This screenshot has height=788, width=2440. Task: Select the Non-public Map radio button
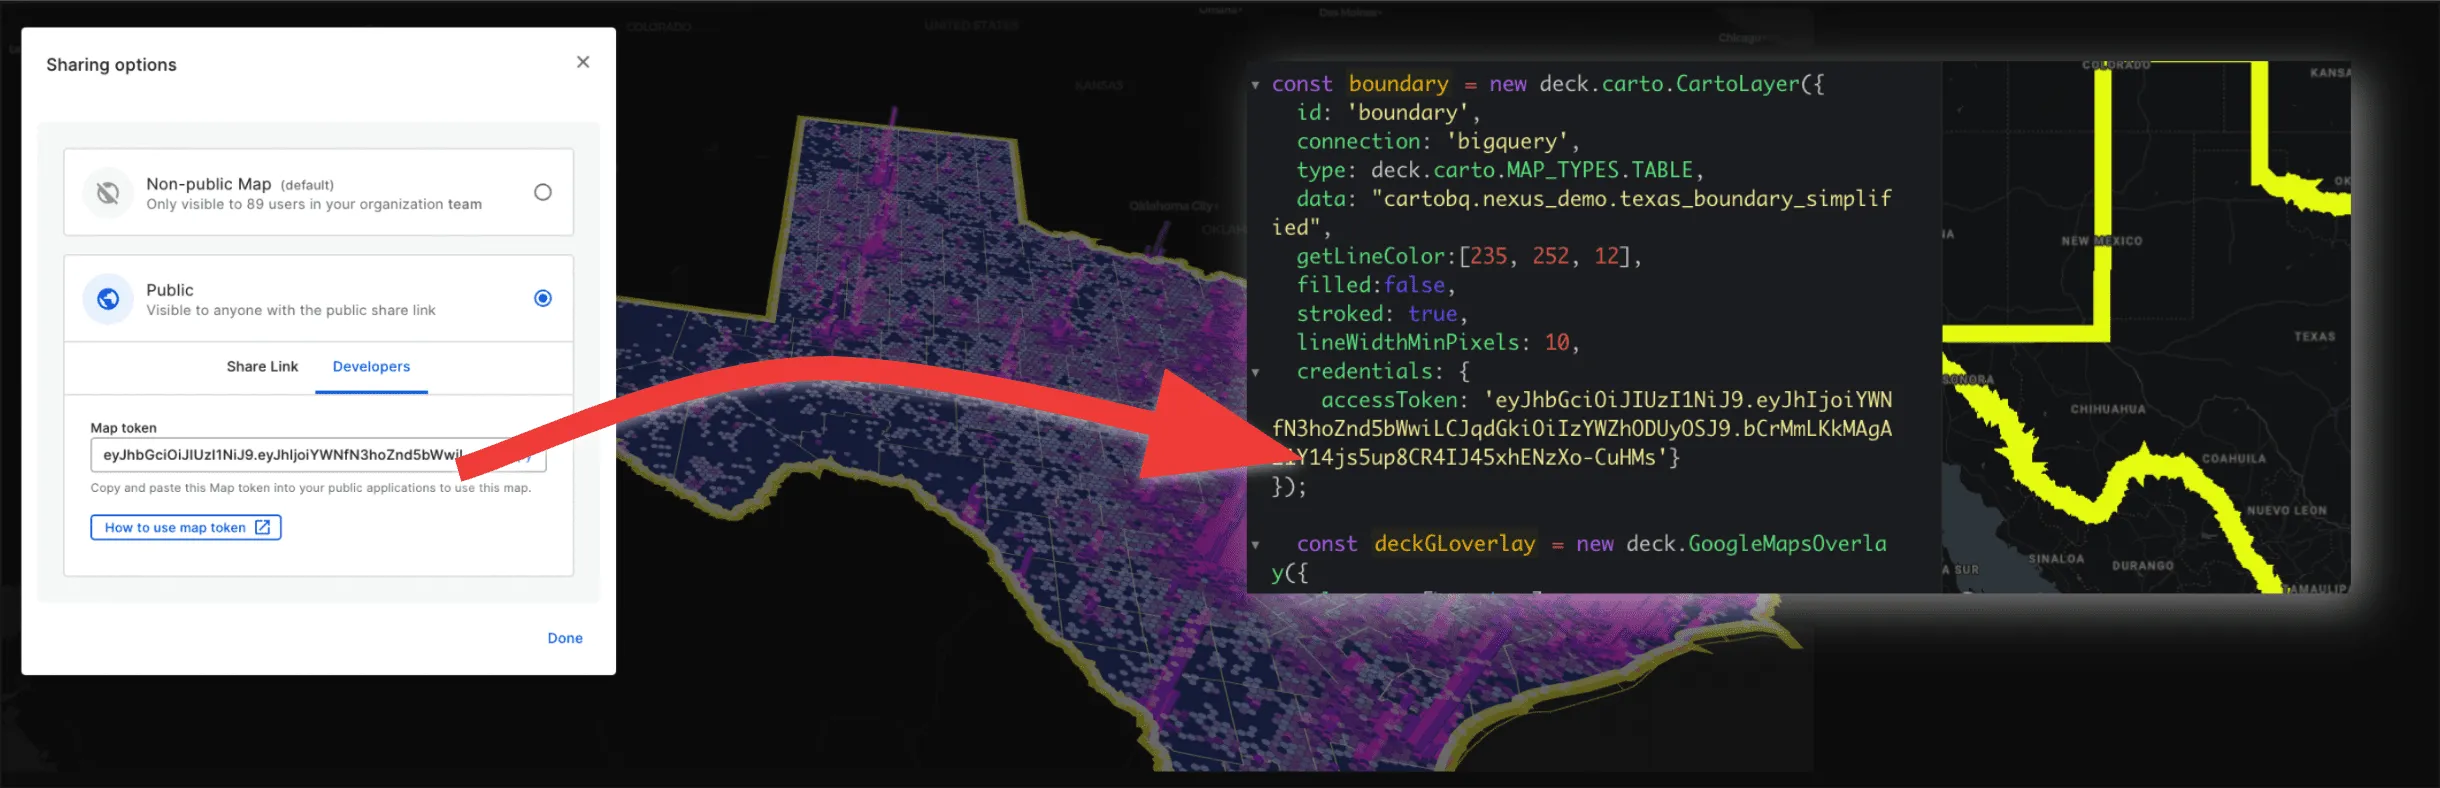pyautogui.click(x=543, y=192)
